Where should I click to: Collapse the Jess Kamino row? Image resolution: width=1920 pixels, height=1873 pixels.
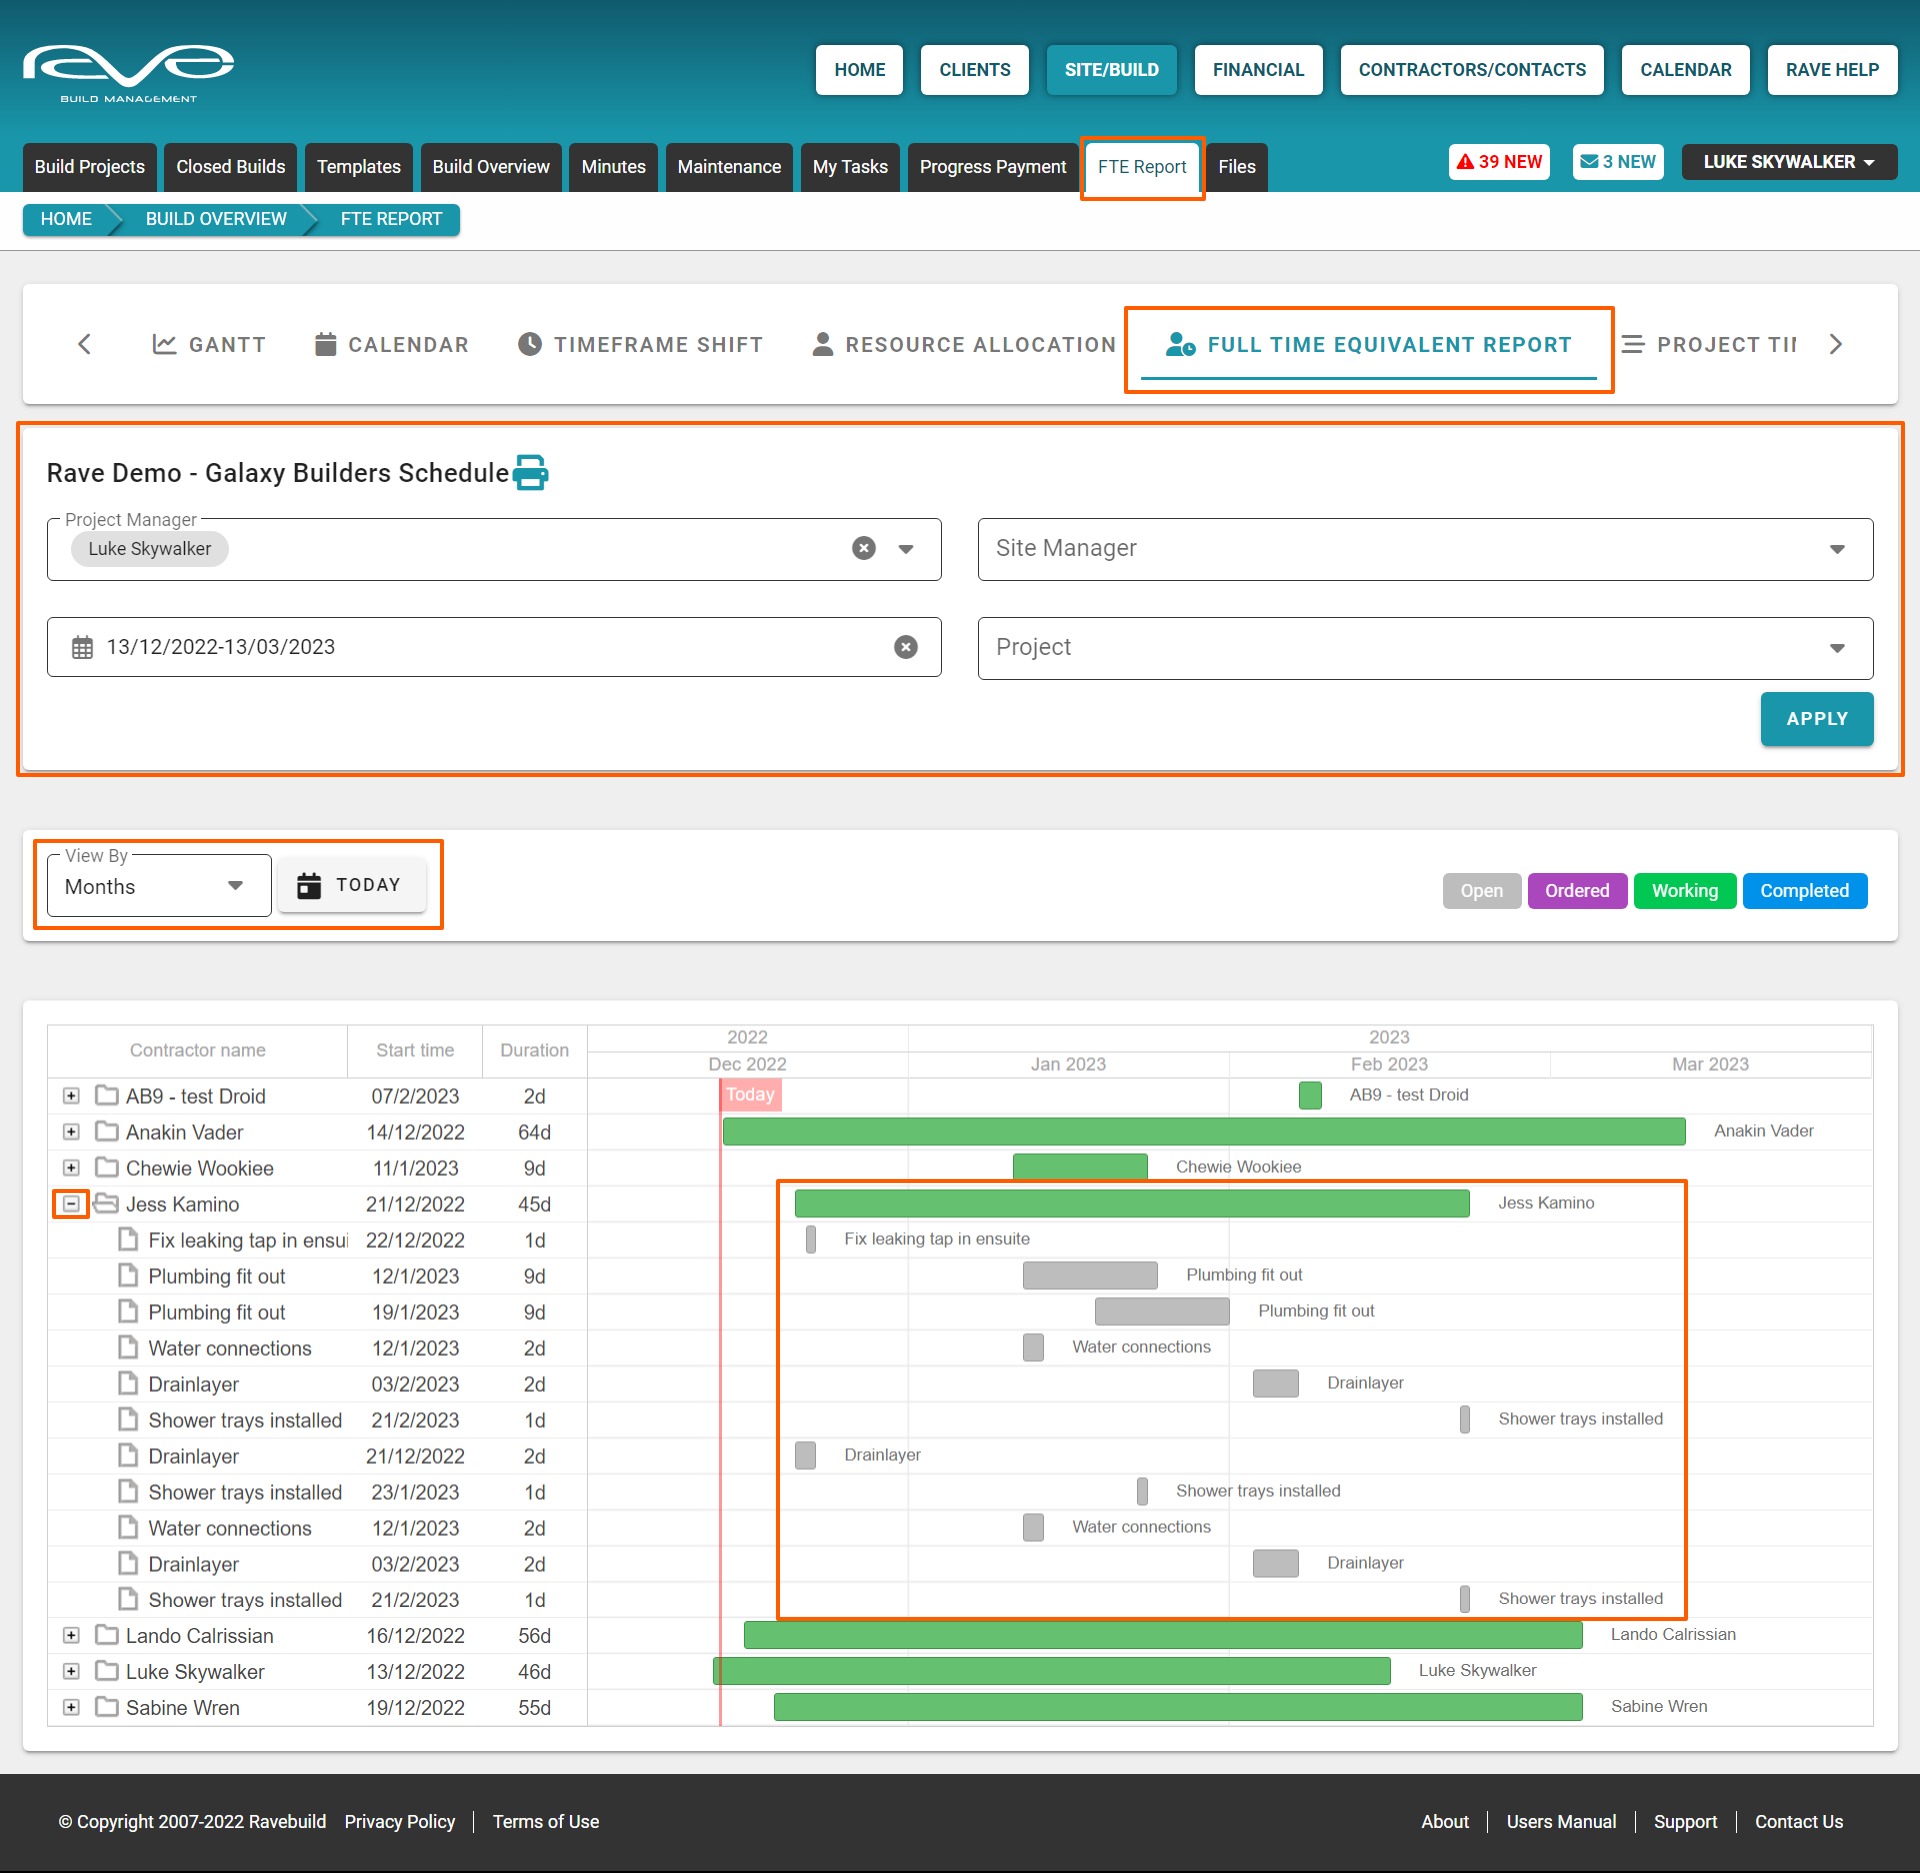(71, 1204)
